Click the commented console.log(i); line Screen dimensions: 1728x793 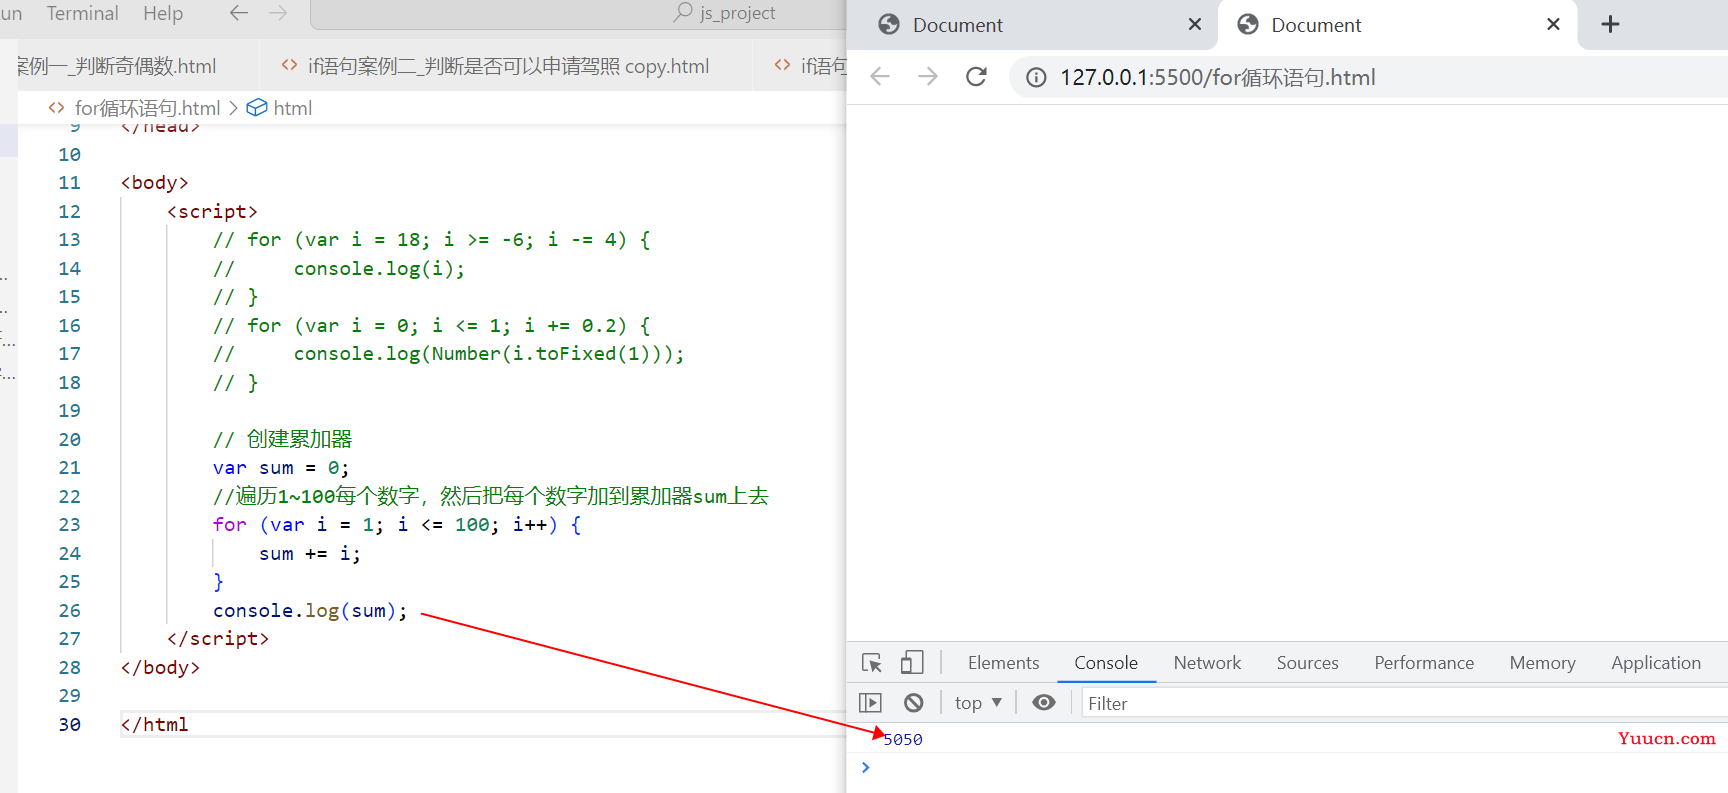click(339, 269)
